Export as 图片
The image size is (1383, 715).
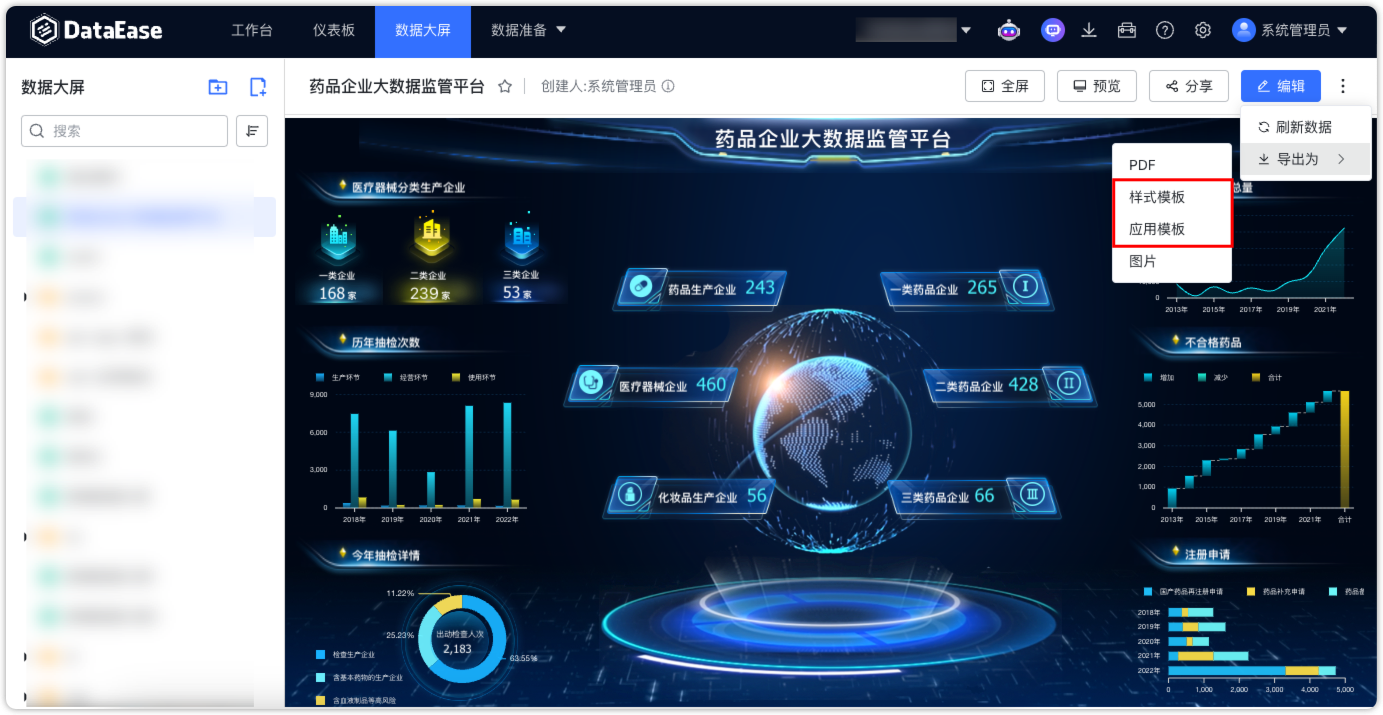[1172, 261]
